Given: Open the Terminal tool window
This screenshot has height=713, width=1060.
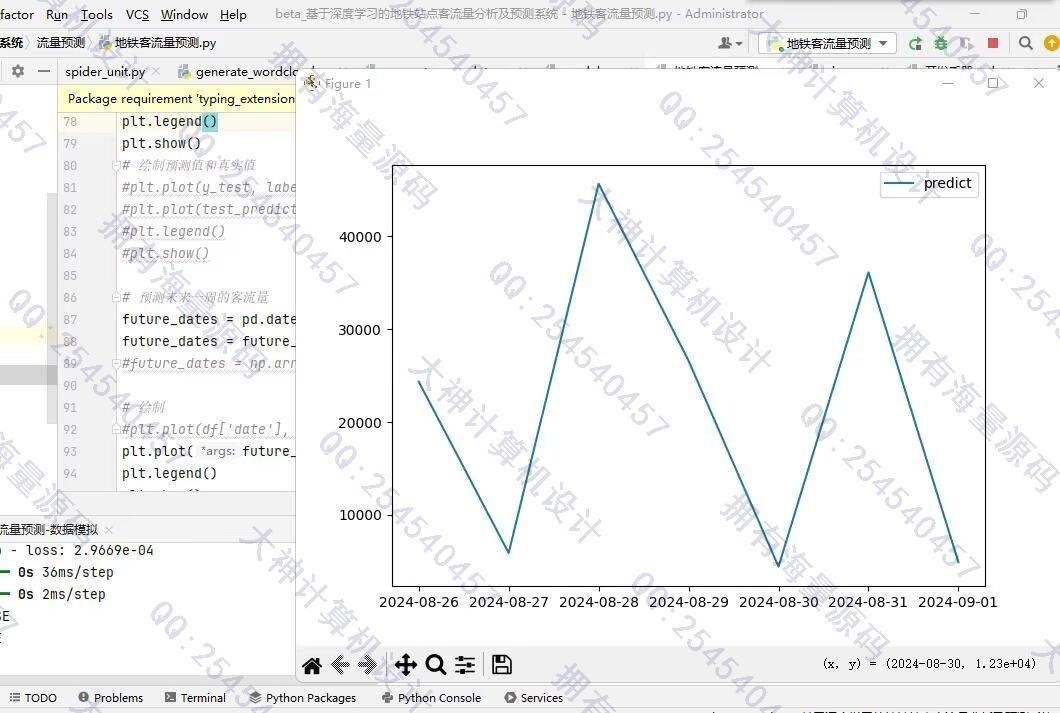Looking at the screenshot, I should tap(195, 697).
